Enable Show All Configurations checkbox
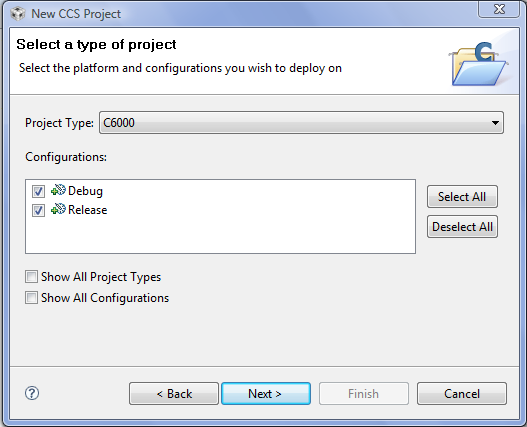This screenshot has width=527, height=427. pyautogui.click(x=31, y=298)
